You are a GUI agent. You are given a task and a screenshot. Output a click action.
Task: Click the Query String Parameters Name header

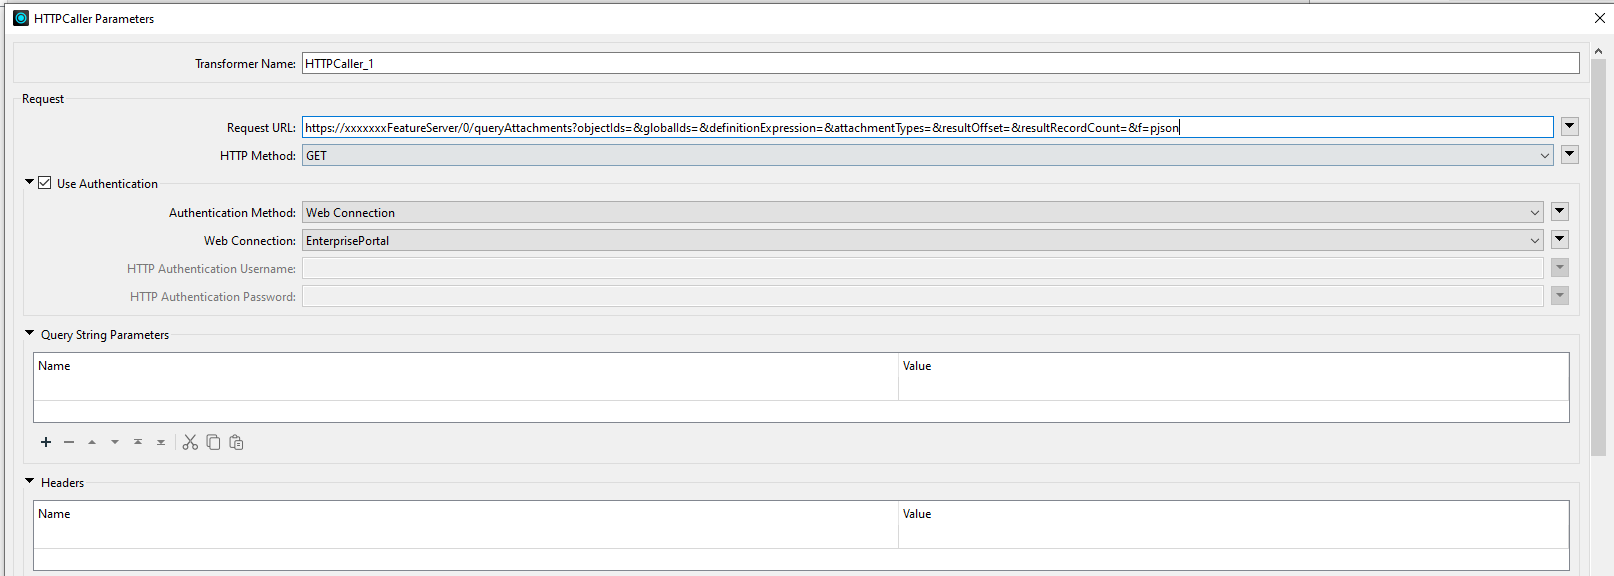pyautogui.click(x=54, y=366)
